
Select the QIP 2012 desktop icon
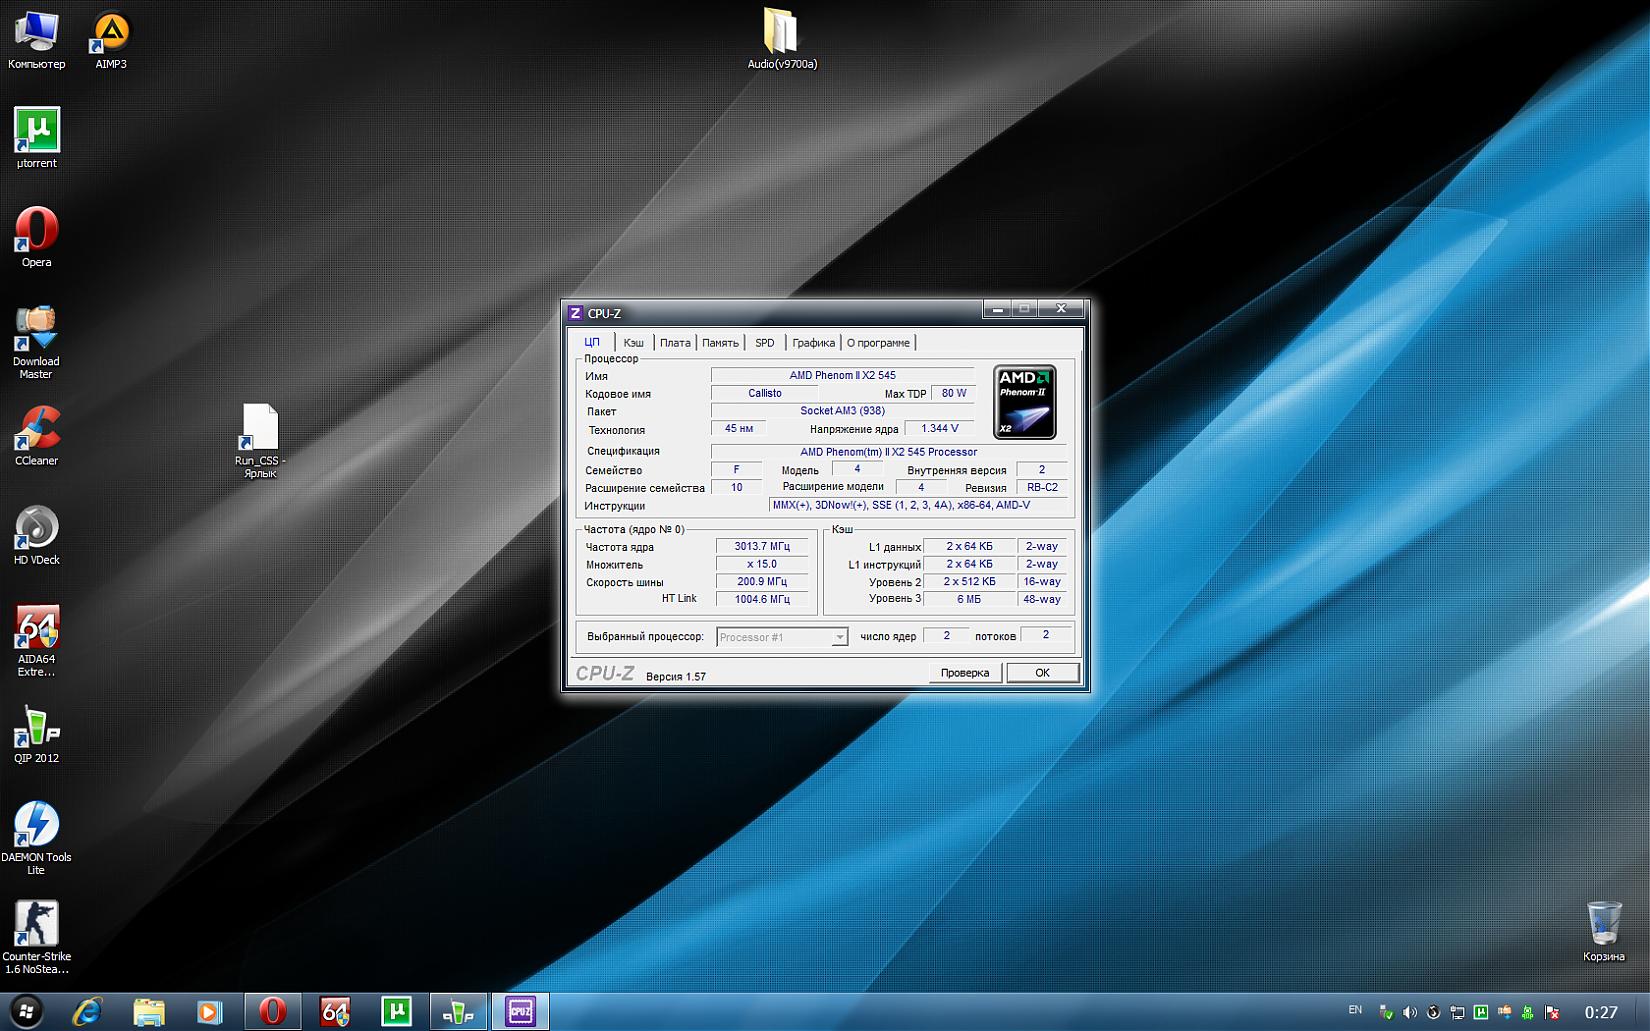pyautogui.click(x=37, y=728)
